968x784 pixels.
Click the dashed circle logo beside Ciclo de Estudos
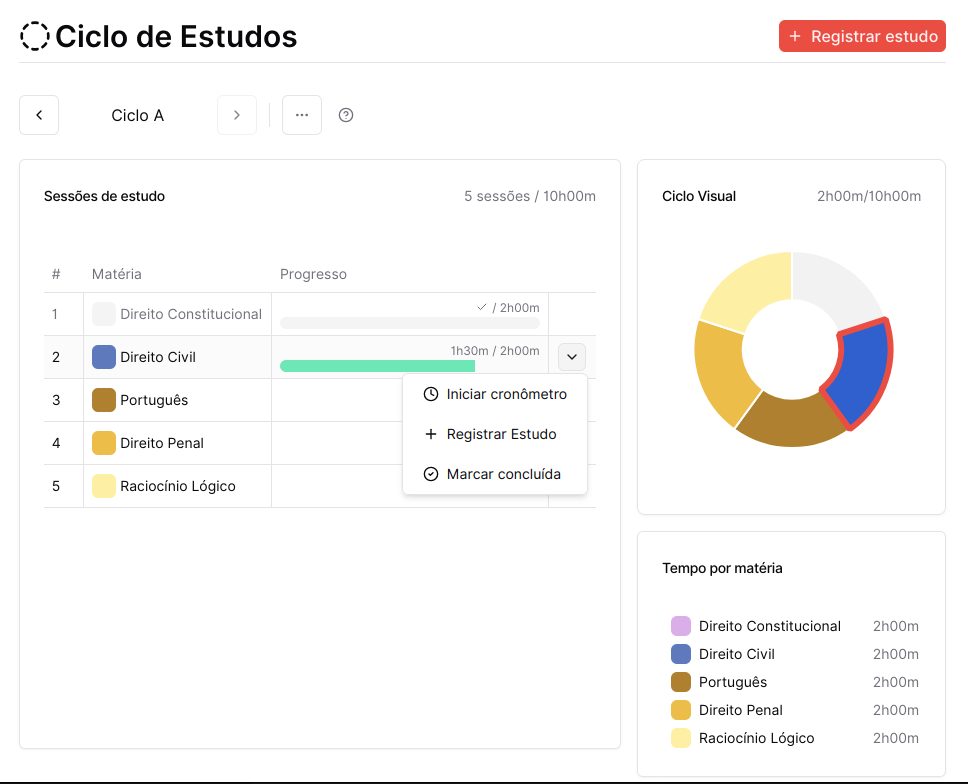pyautogui.click(x=35, y=36)
